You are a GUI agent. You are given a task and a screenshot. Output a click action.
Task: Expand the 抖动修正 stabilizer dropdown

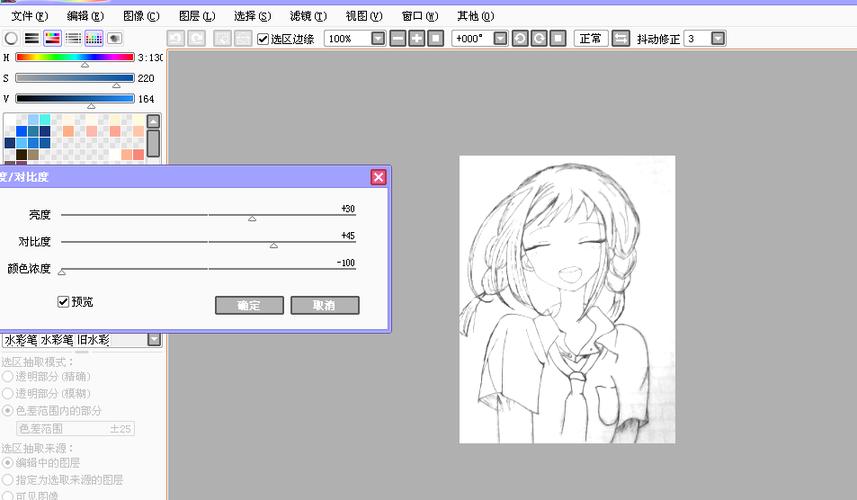(719, 38)
